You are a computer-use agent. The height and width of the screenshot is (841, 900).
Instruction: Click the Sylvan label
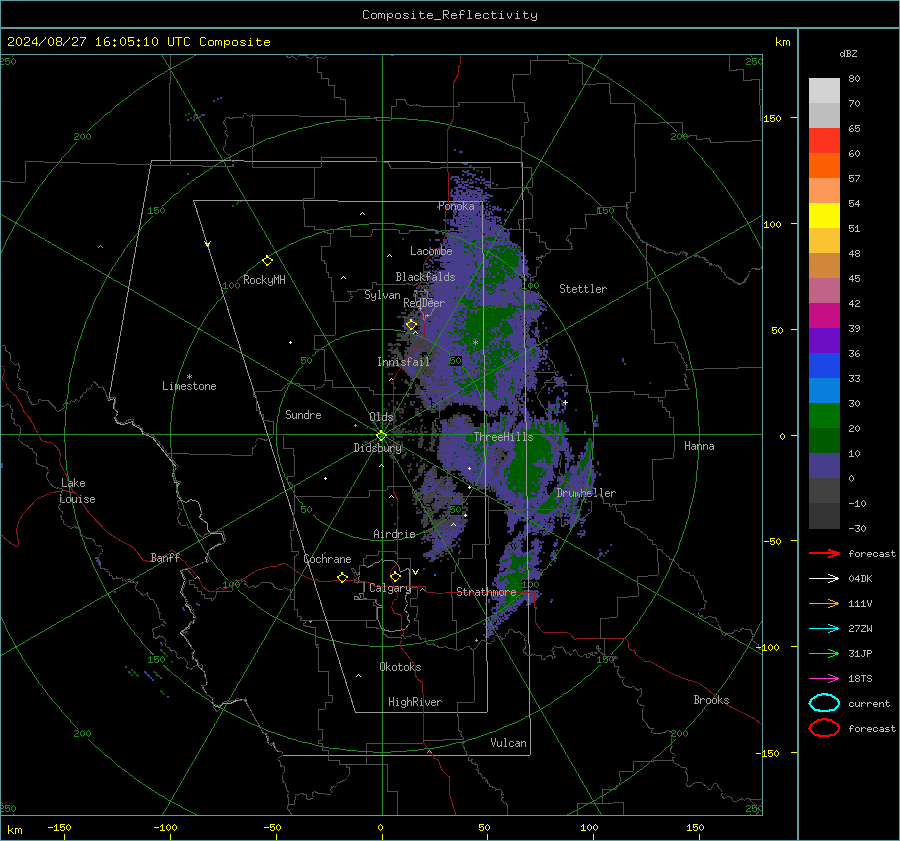pos(382,295)
